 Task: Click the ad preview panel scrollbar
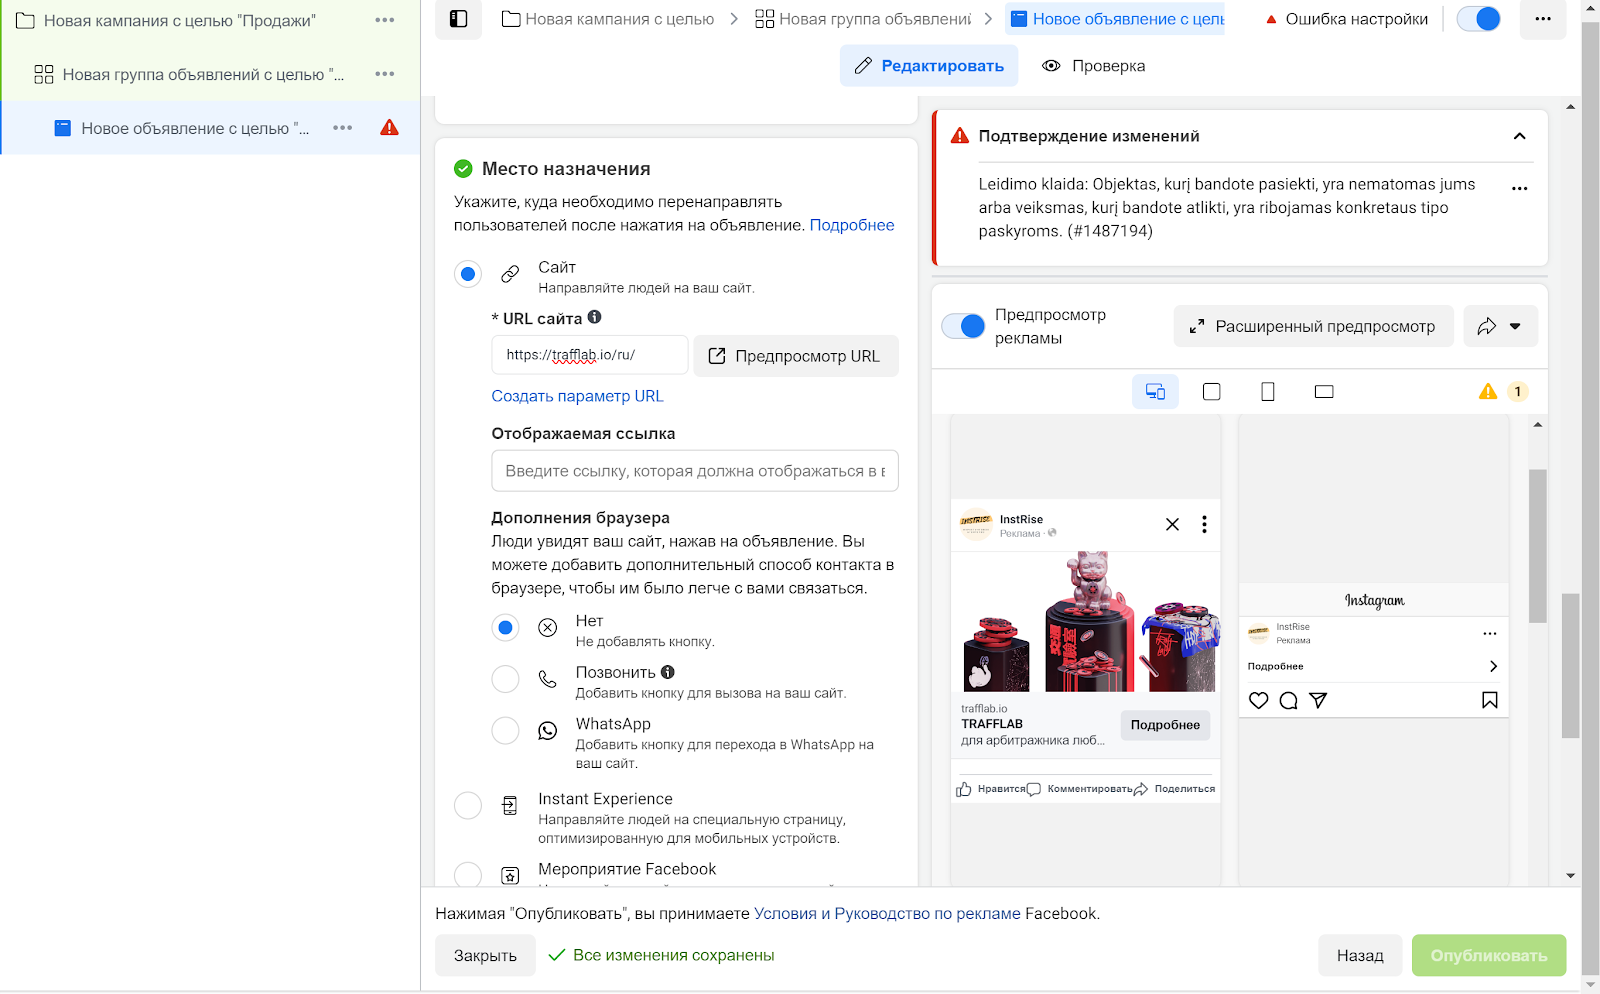coord(1538,546)
